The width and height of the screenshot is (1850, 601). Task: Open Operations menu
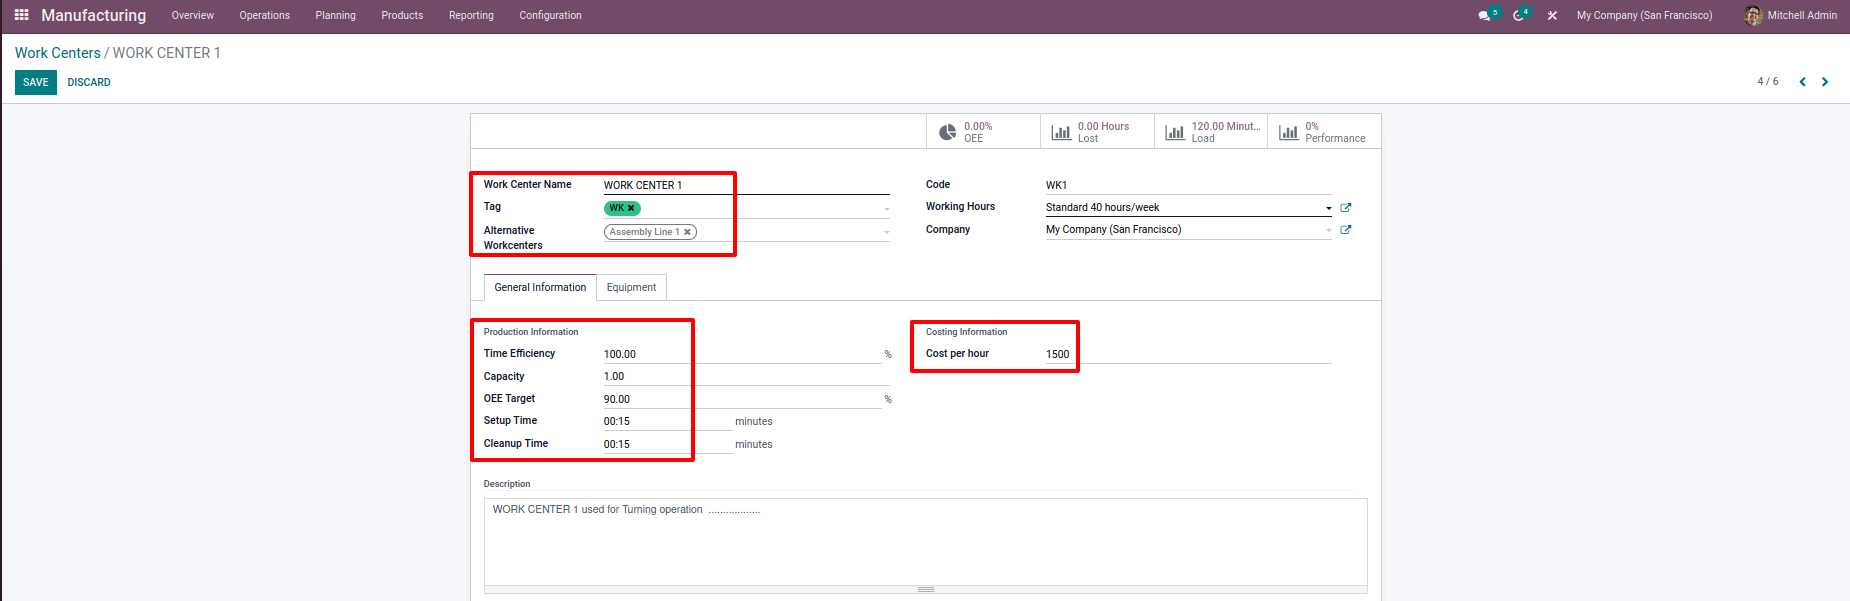(x=264, y=16)
